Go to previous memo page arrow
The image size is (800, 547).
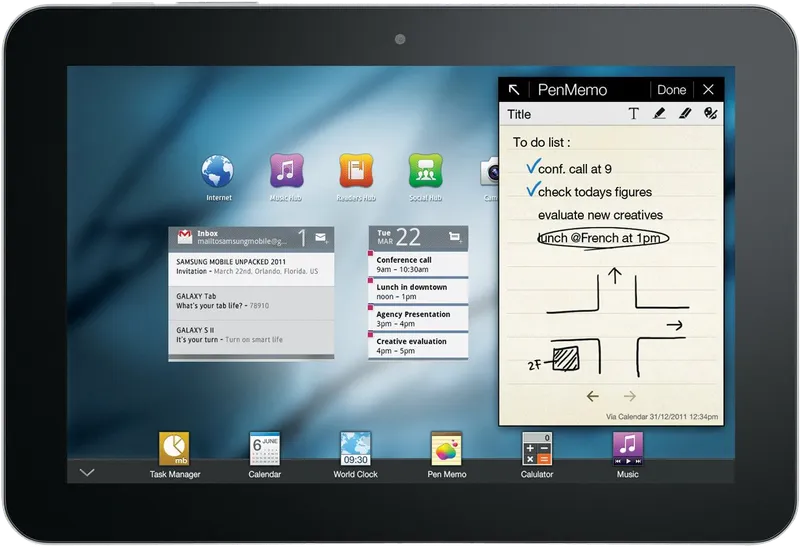pos(592,396)
